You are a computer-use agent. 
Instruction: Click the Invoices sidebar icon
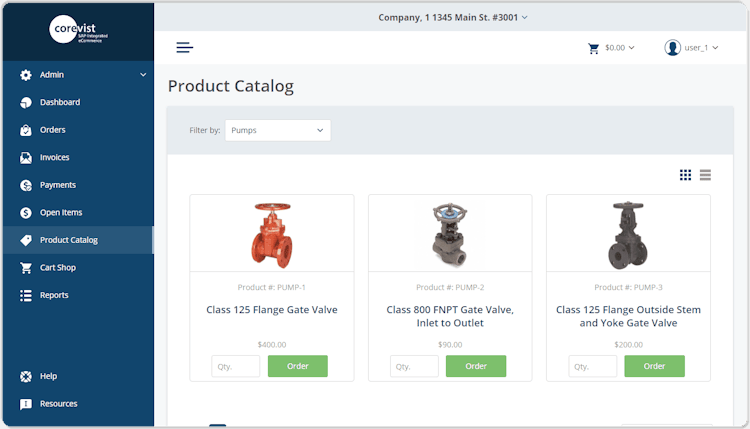pyautogui.click(x=26, y=157)
